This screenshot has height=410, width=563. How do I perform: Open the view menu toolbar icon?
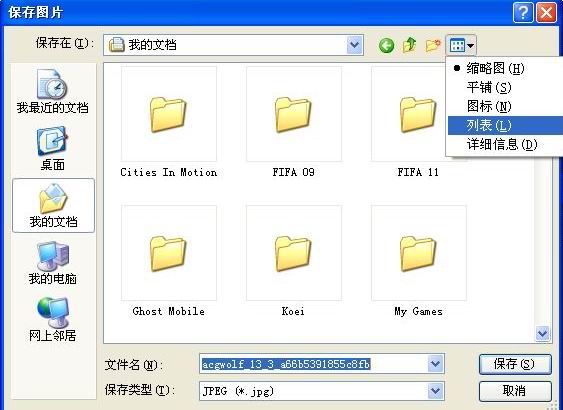coord(461,46)
